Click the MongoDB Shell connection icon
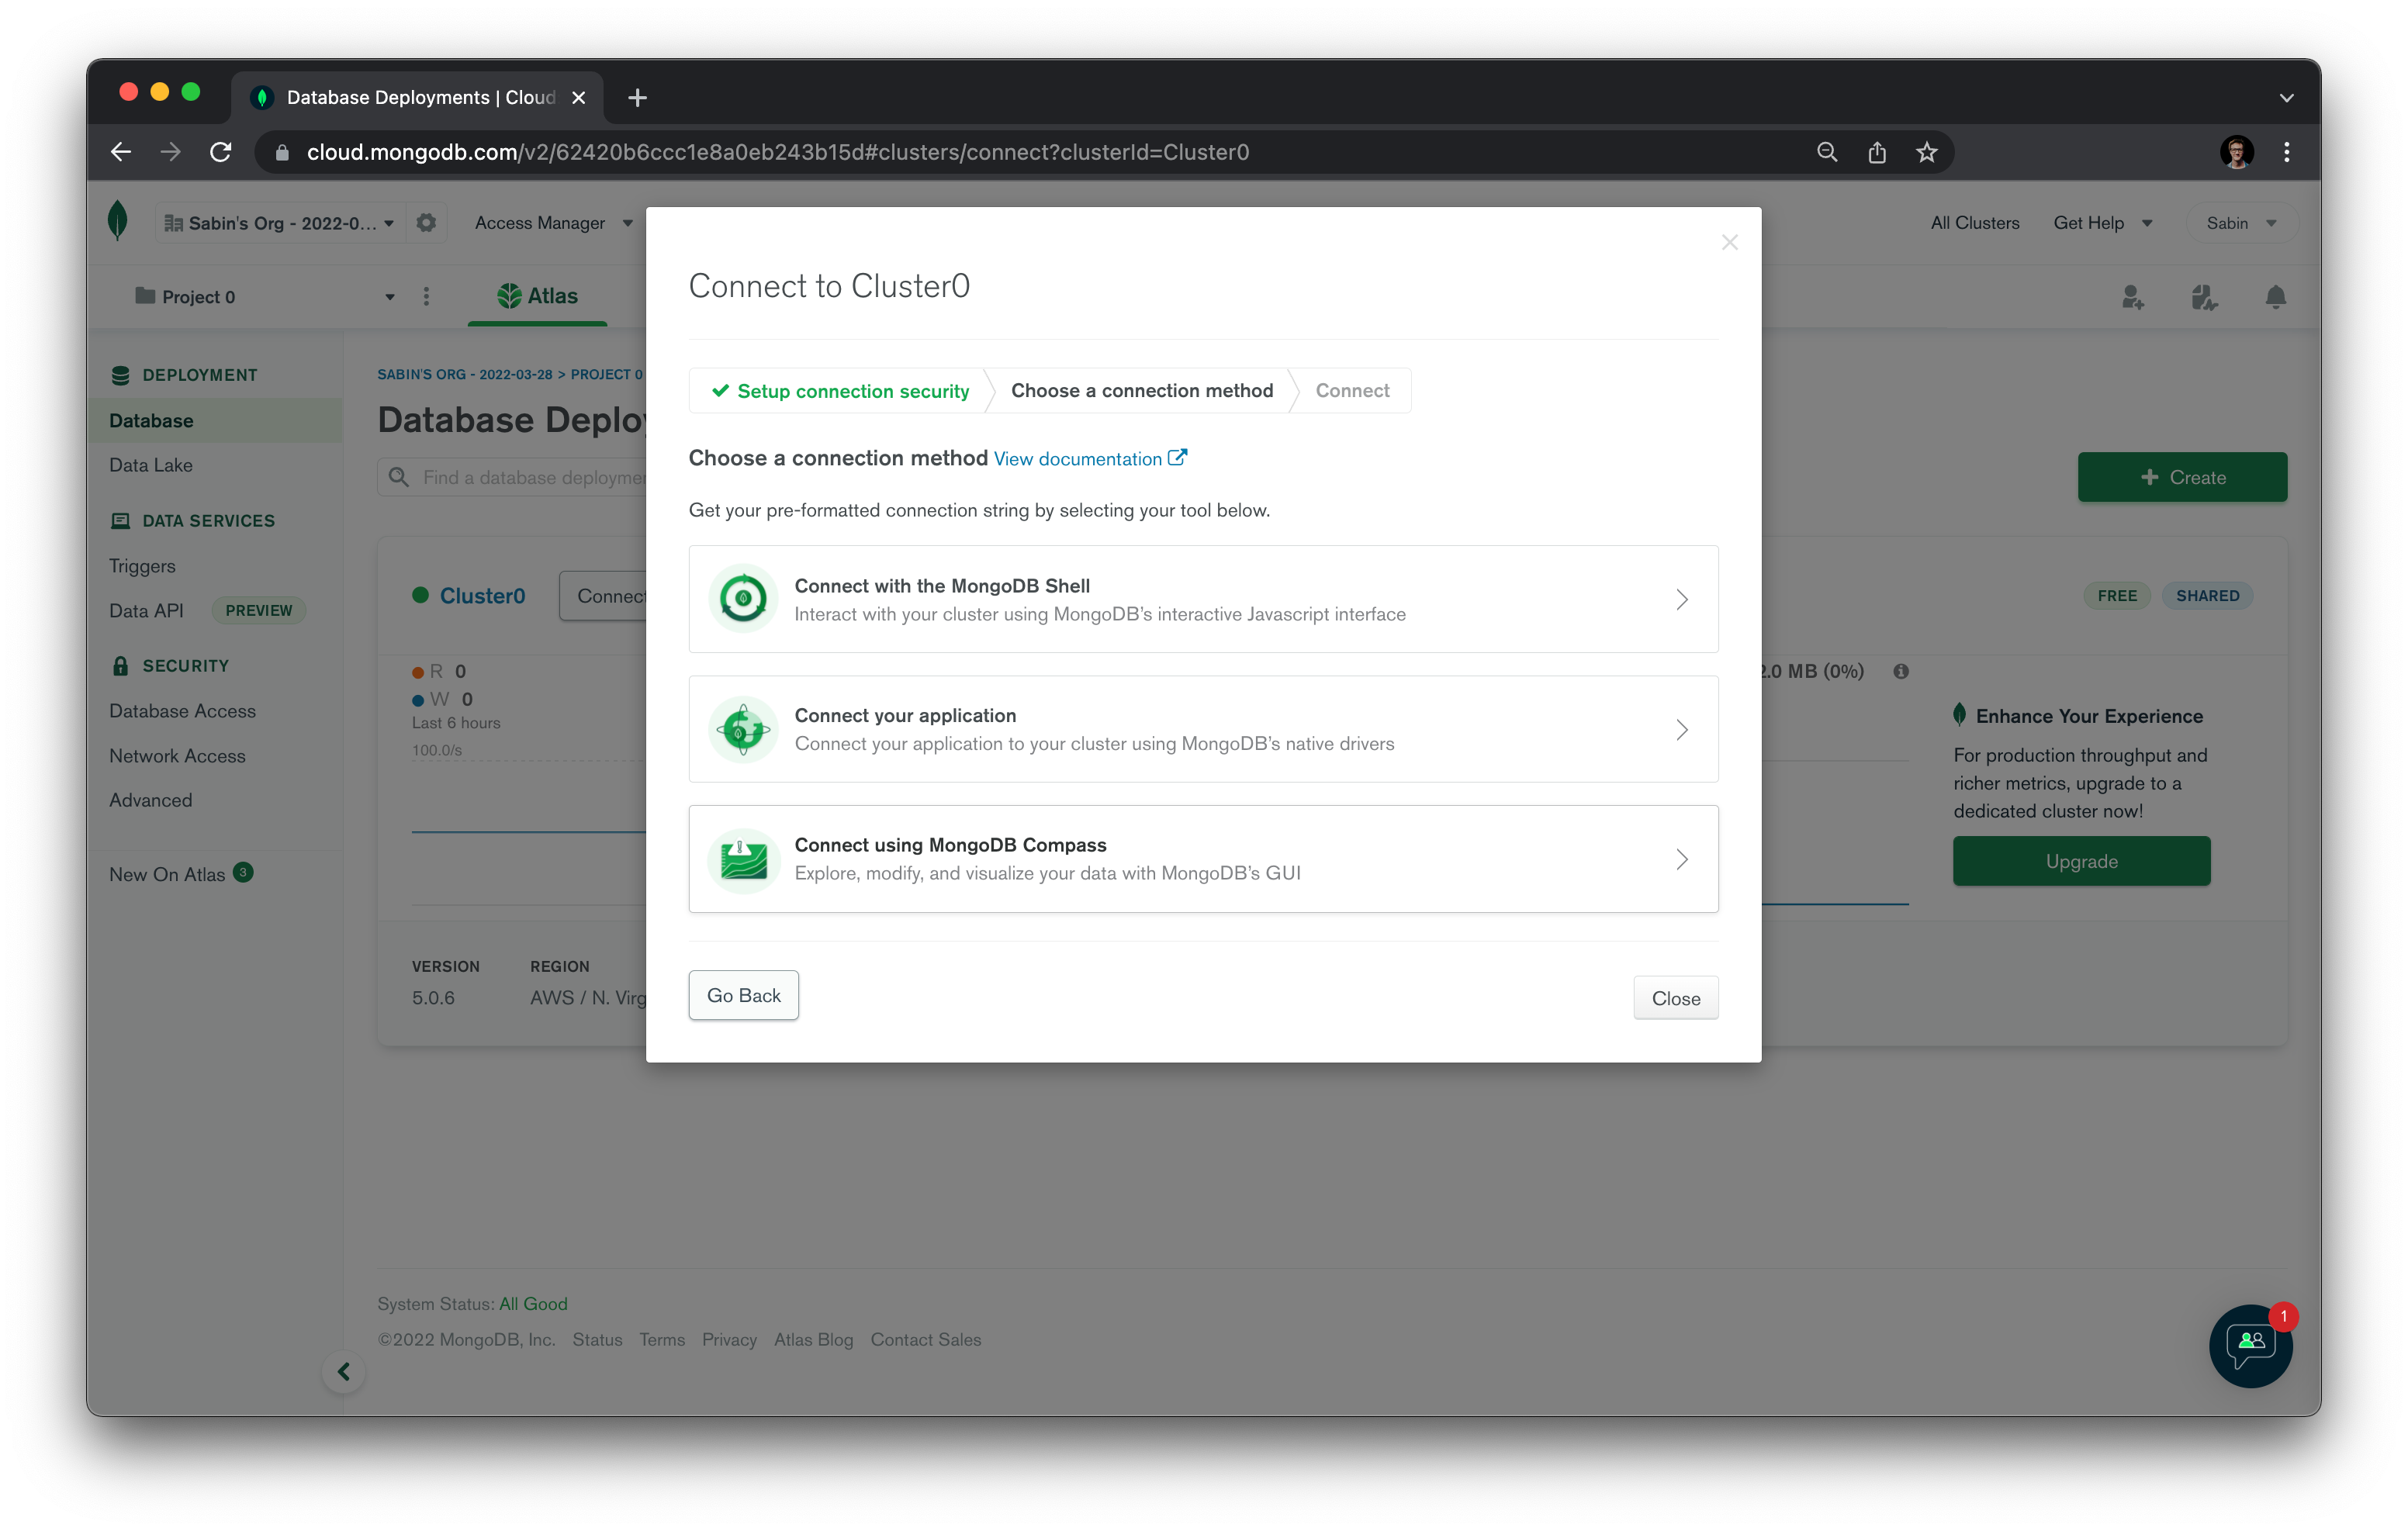The height and width of the screenshot is (1531, 2408). (x=743, y=599)
